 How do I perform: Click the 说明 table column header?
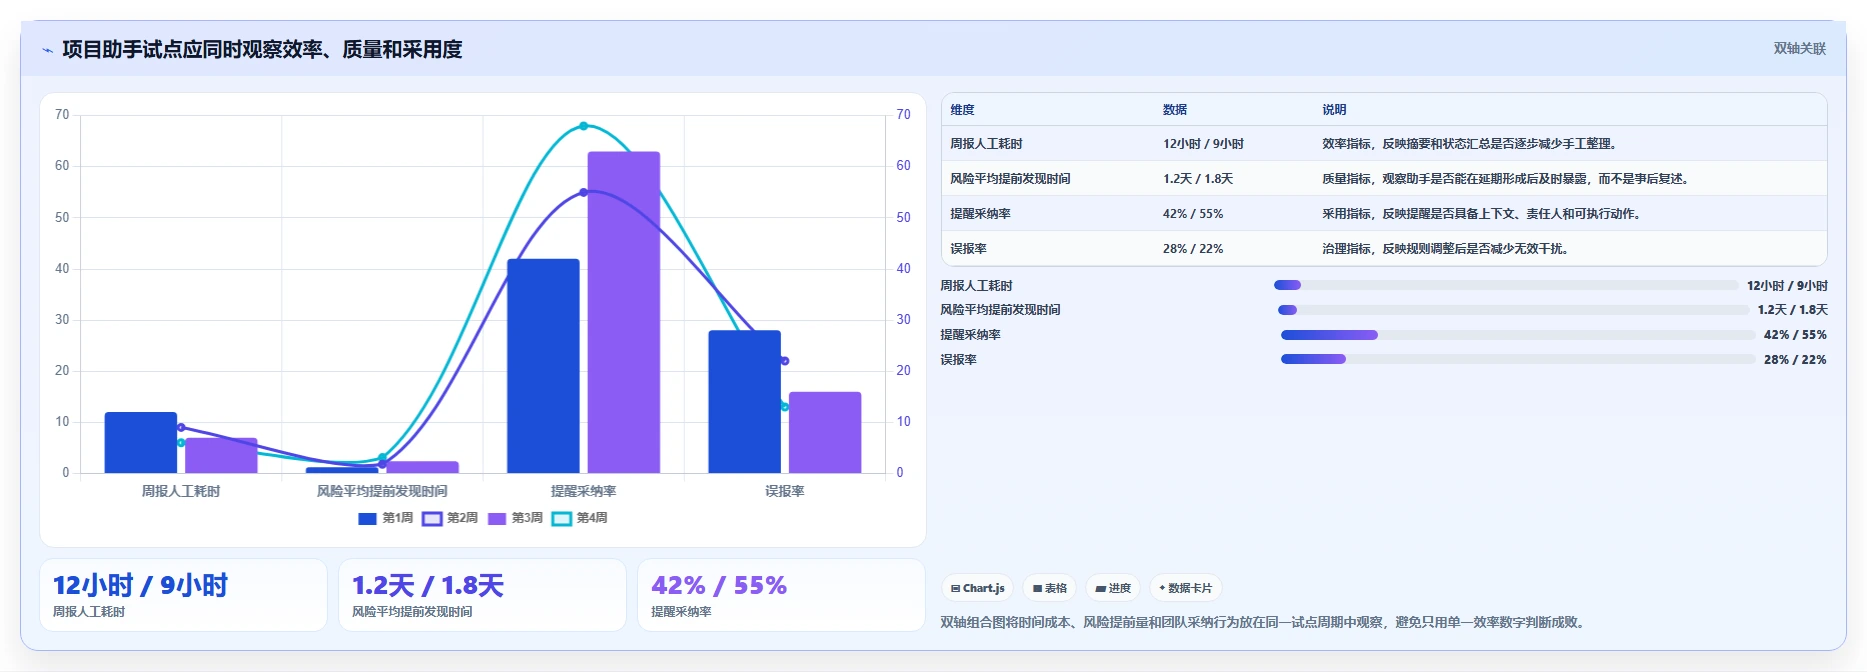click(x=1334, y=110)
